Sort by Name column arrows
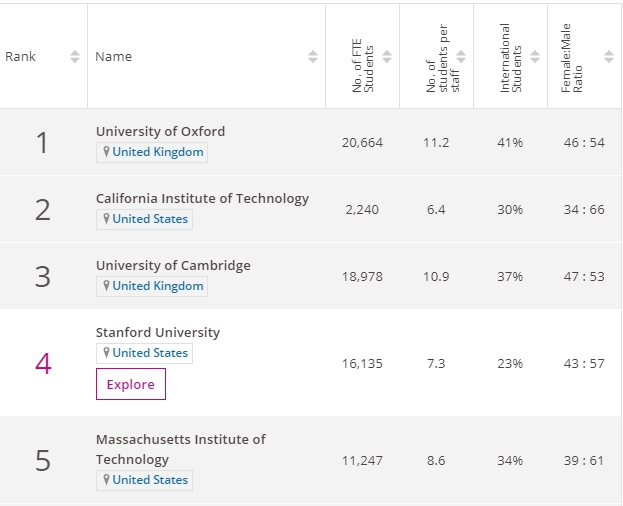 (x=311, y=57)
